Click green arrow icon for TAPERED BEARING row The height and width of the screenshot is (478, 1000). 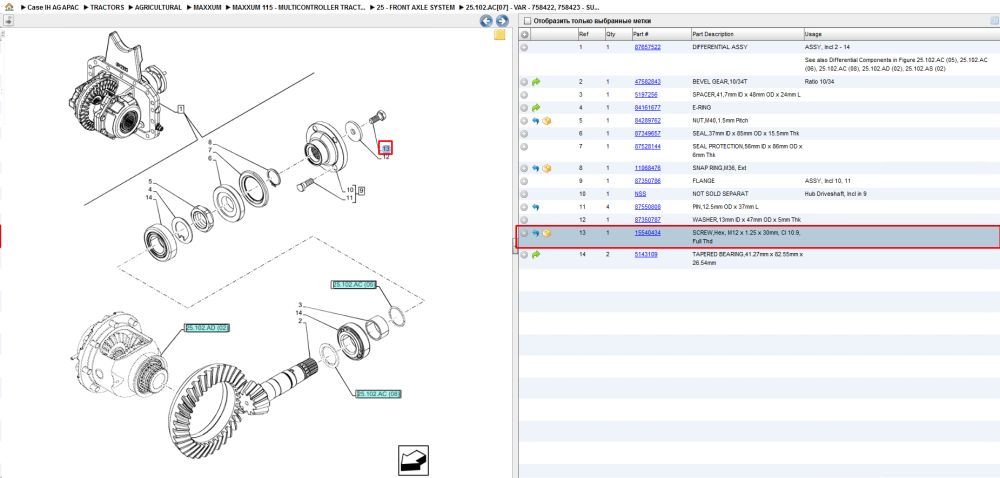(536, 255)
